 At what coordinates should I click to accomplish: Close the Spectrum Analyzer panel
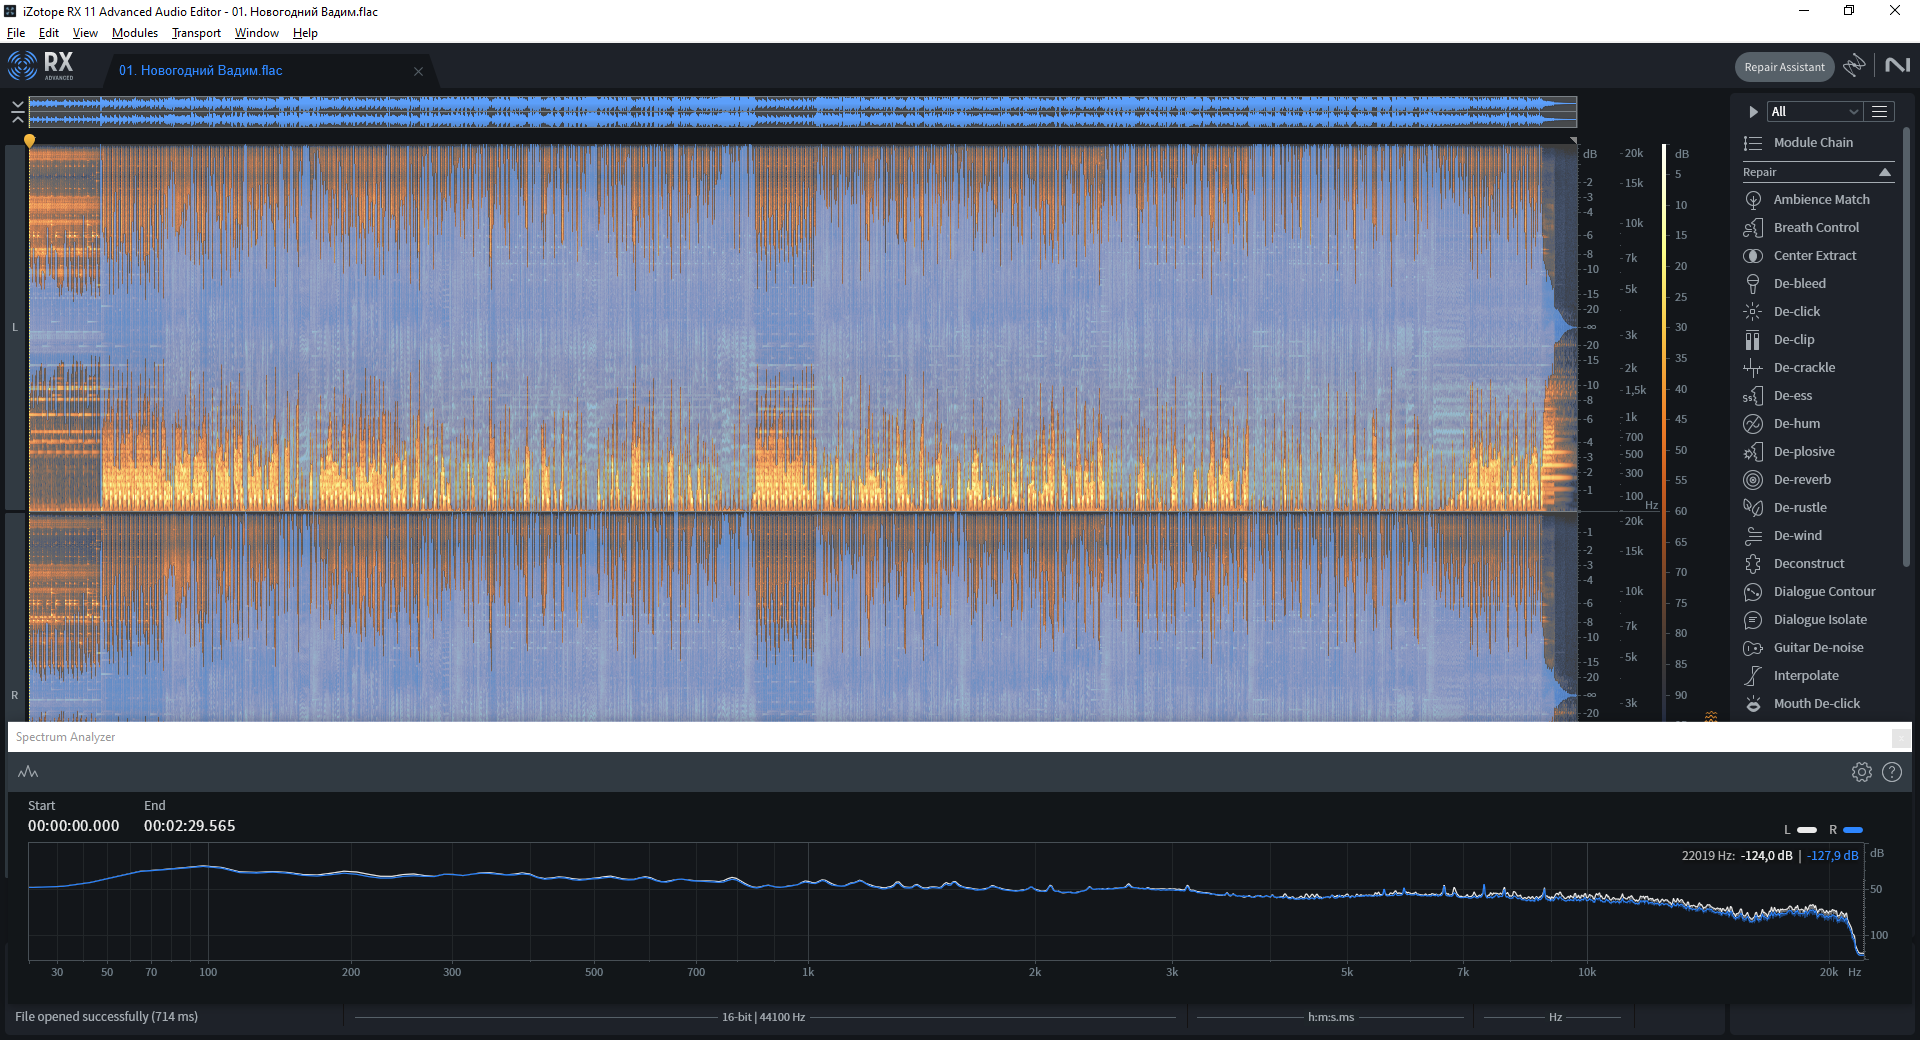pyautogui.click(x=1901, y=738)
